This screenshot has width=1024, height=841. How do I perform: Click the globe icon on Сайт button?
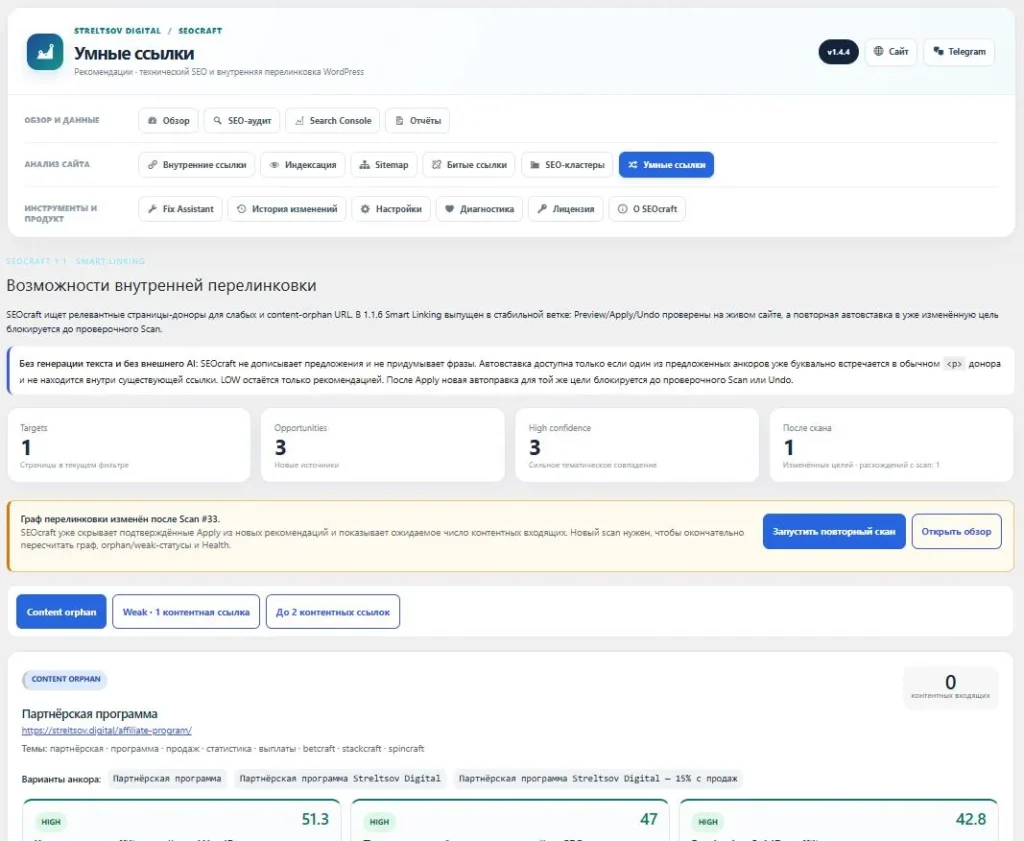(x=878, y=51)
